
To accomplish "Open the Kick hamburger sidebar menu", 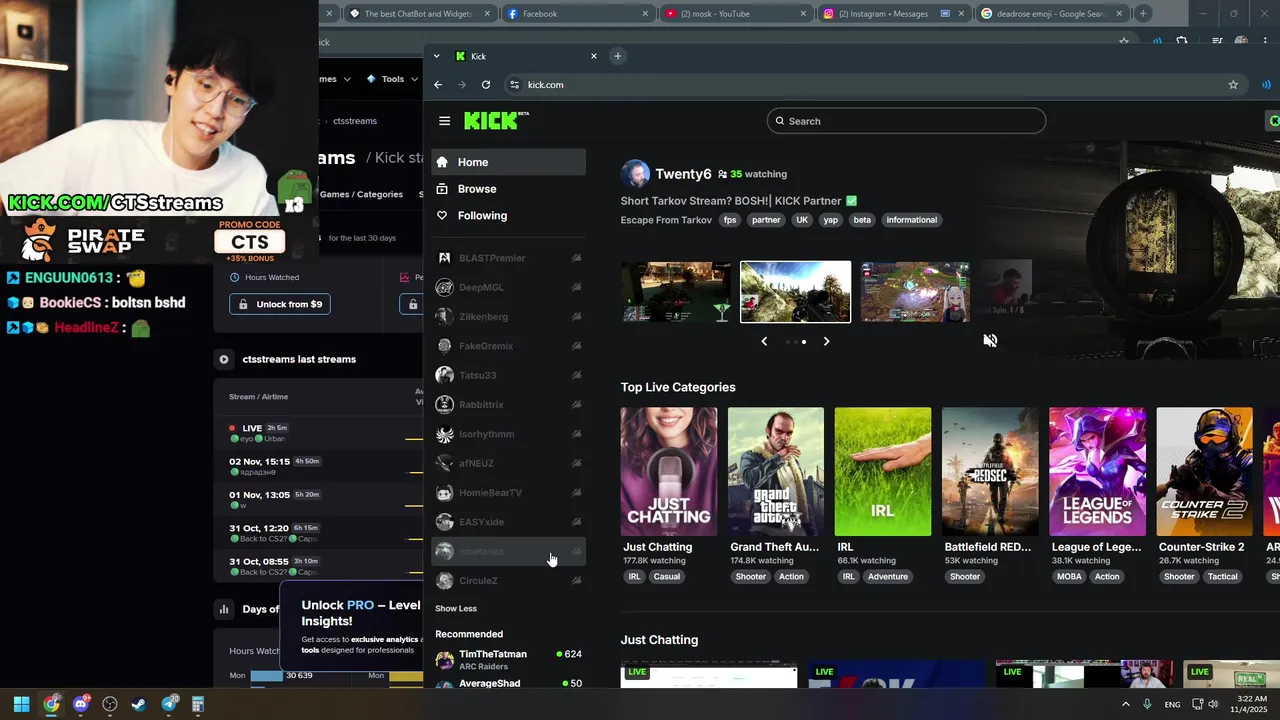I will [444, 121].
